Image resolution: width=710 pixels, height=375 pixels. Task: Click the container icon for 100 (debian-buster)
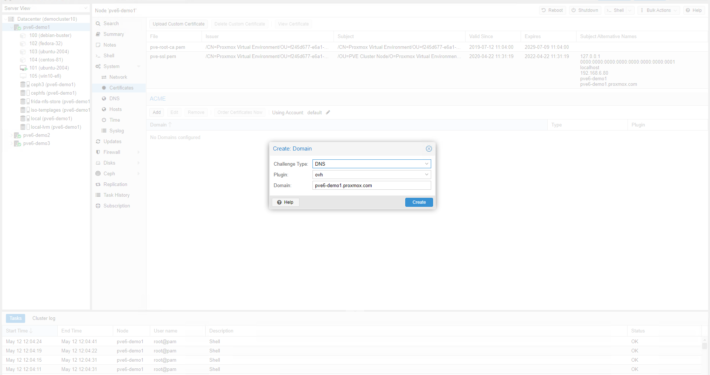tap(23, 35)
